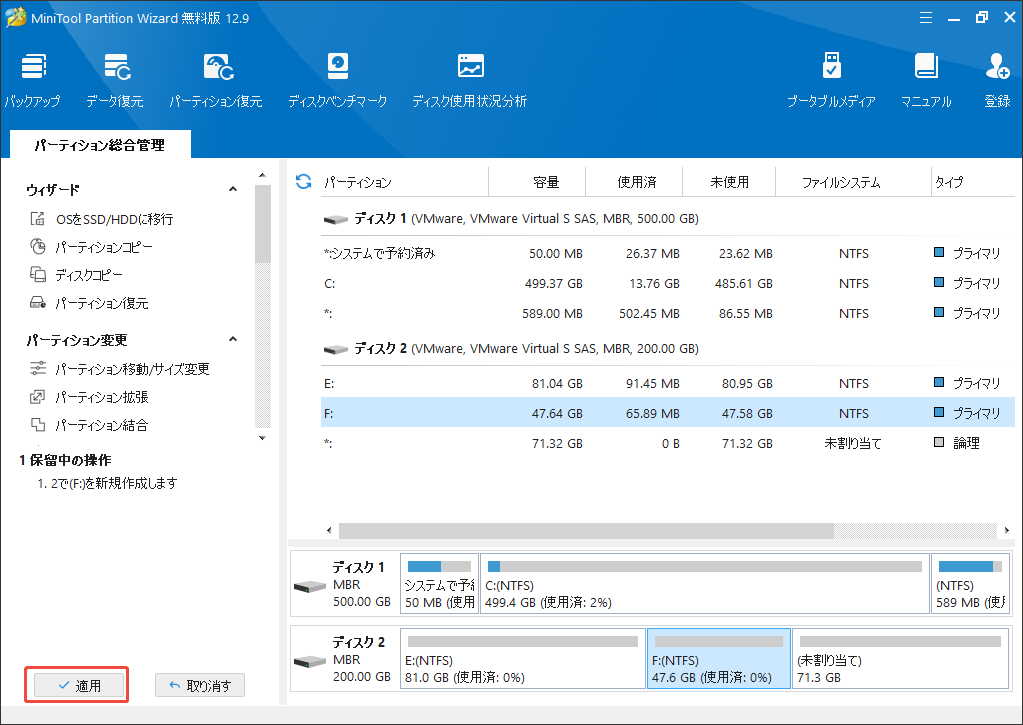Select the F: partition row
The image size is (1023, 725).
(667, 413)
